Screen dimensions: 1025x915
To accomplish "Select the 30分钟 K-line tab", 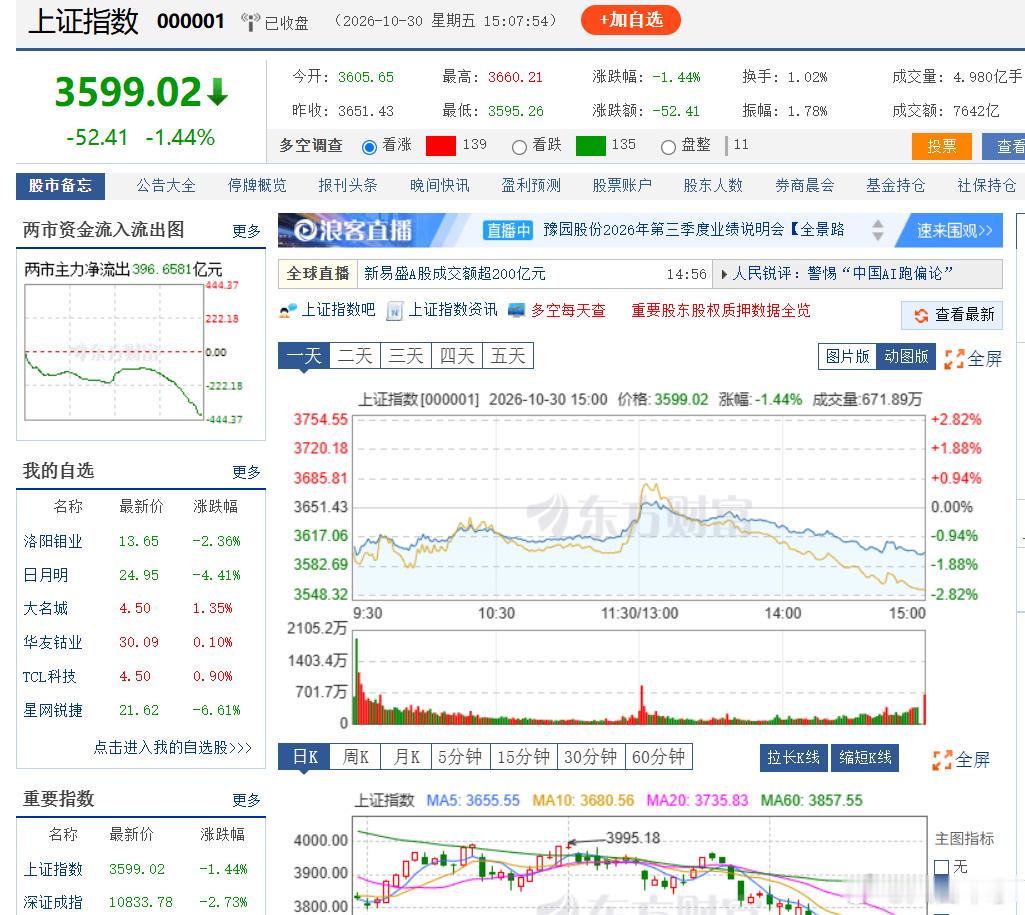I will (x=591, y=757).
